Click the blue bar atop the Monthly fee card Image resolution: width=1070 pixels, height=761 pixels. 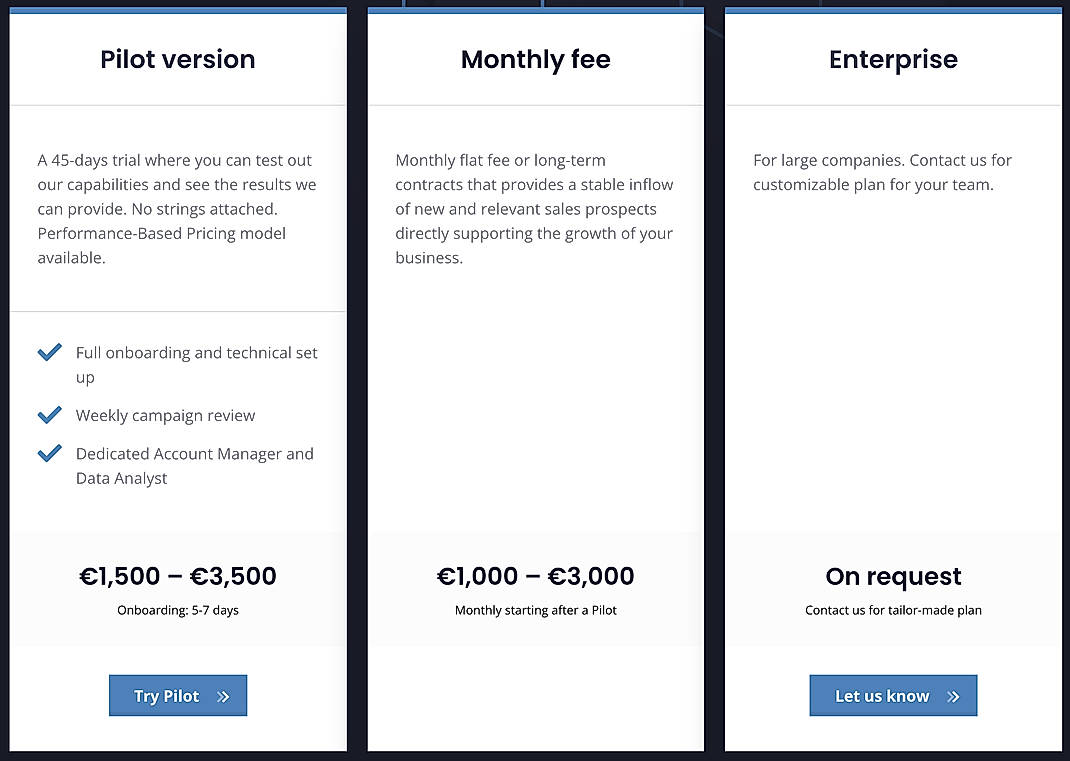(x=536, y=9)
